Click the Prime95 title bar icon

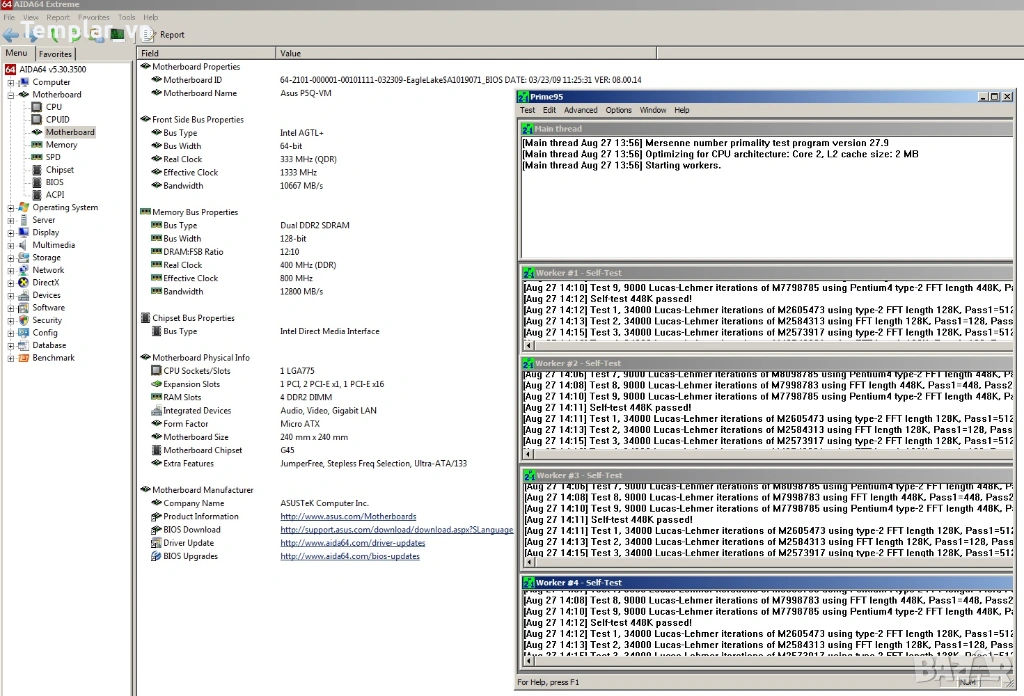[524, 97]
